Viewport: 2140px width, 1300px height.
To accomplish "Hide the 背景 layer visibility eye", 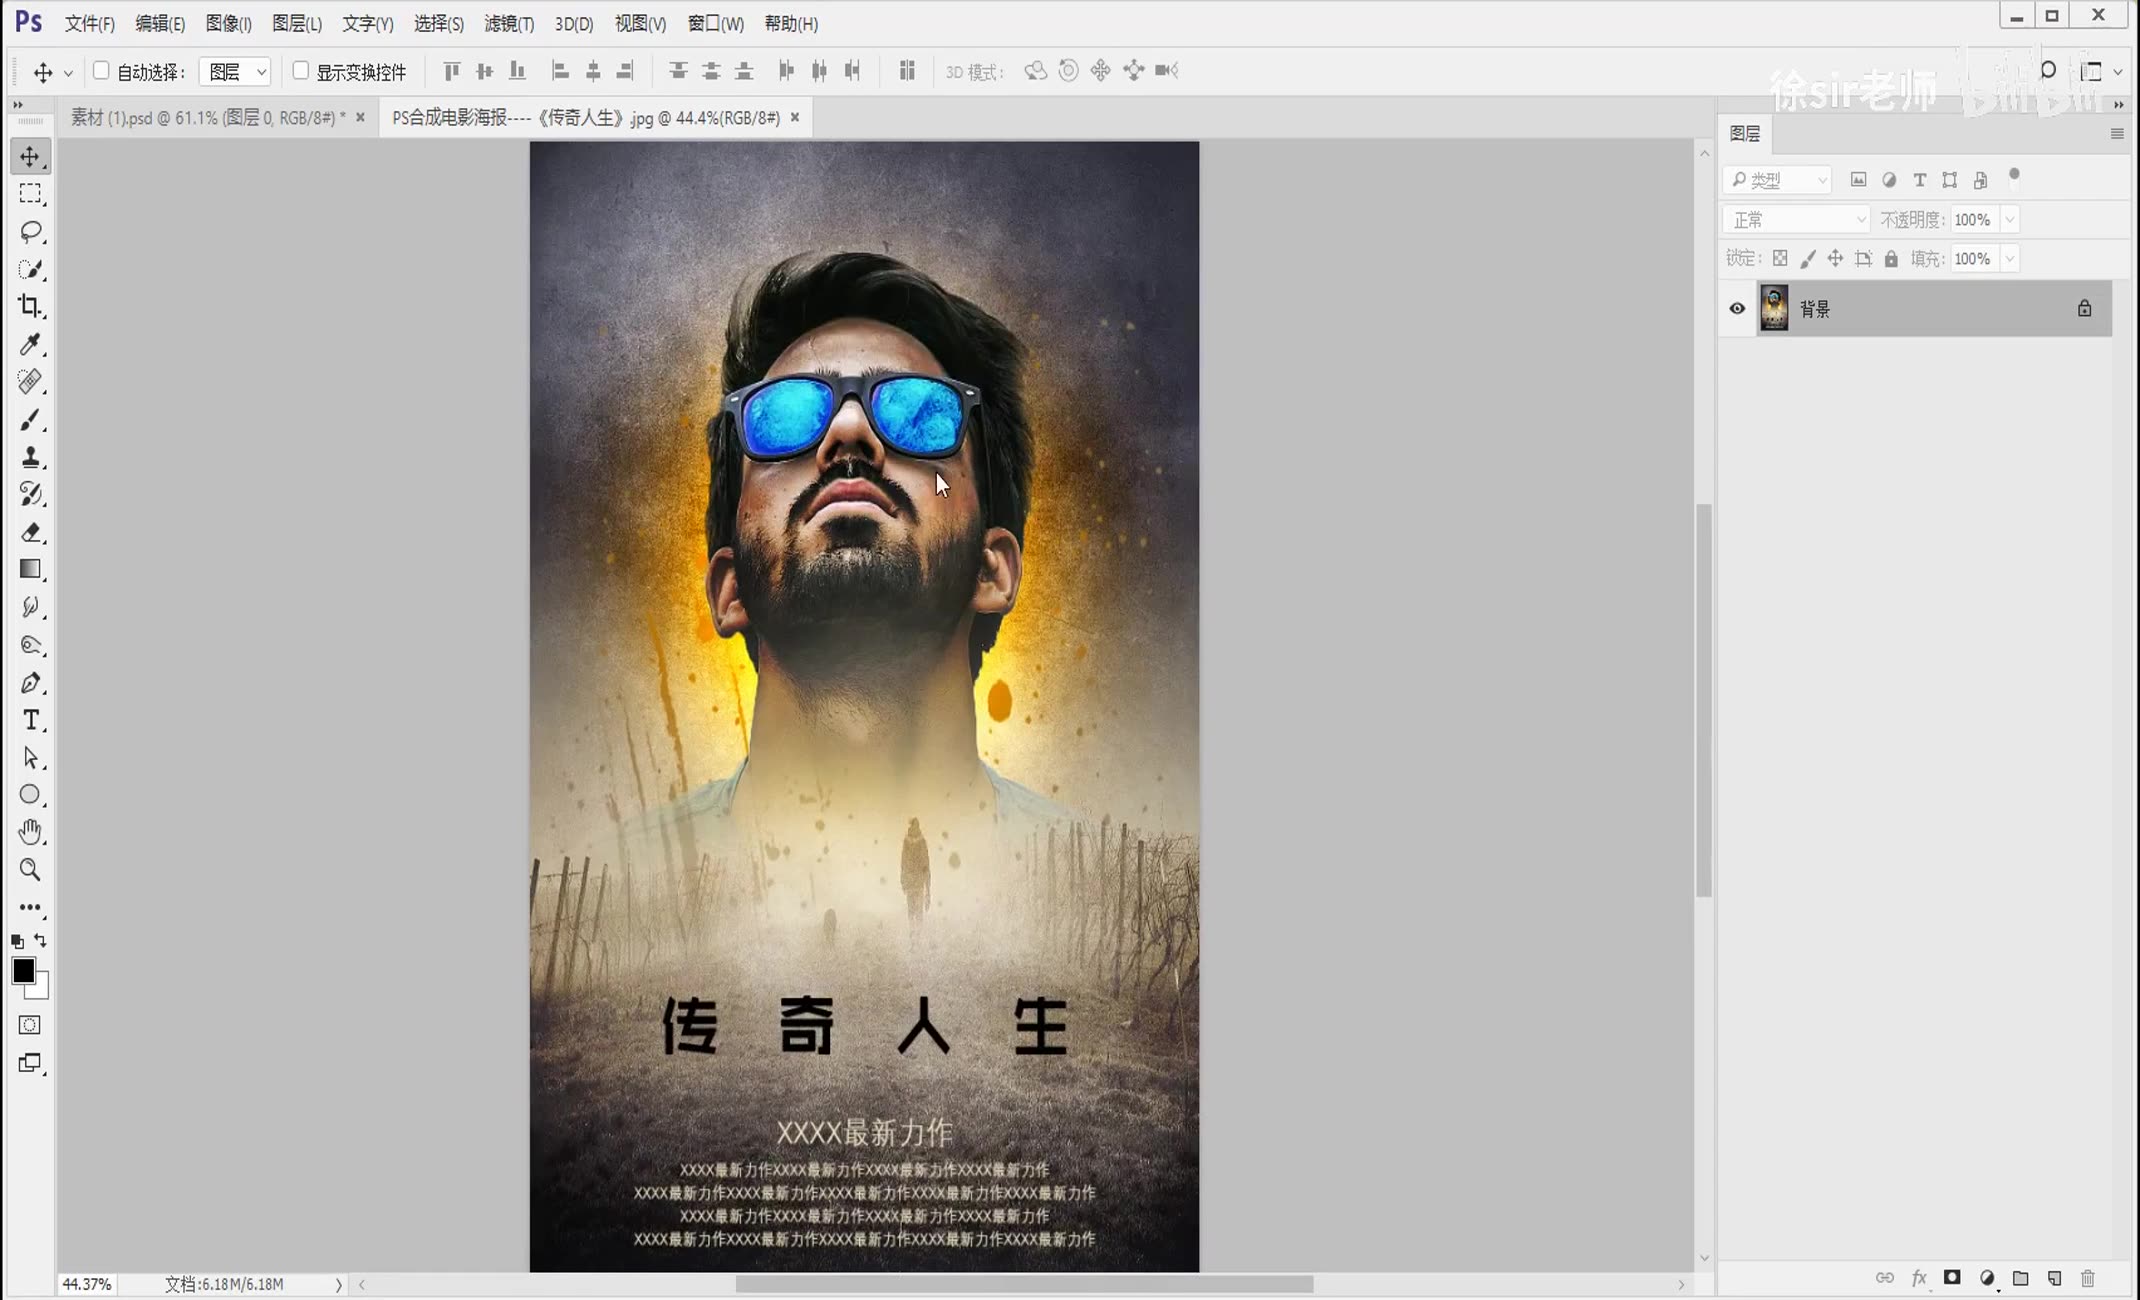I will click(1737, 308).
